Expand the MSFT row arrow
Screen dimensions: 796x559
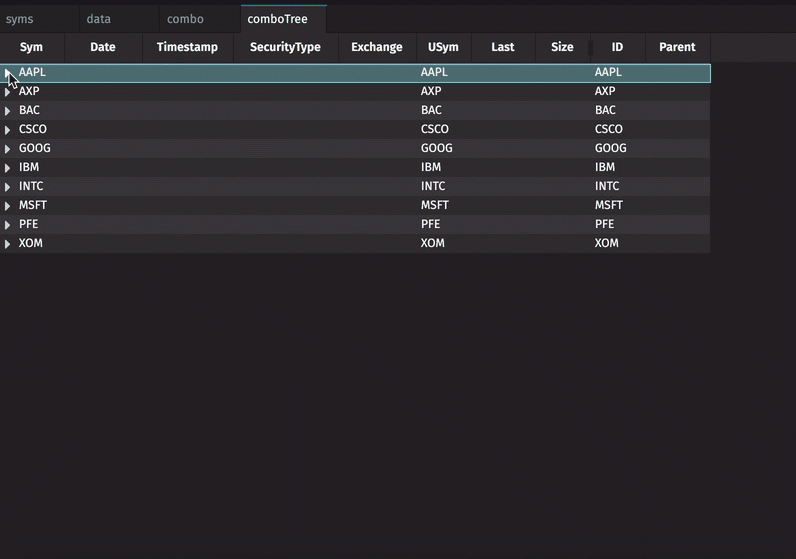click(x=7, y=206)
